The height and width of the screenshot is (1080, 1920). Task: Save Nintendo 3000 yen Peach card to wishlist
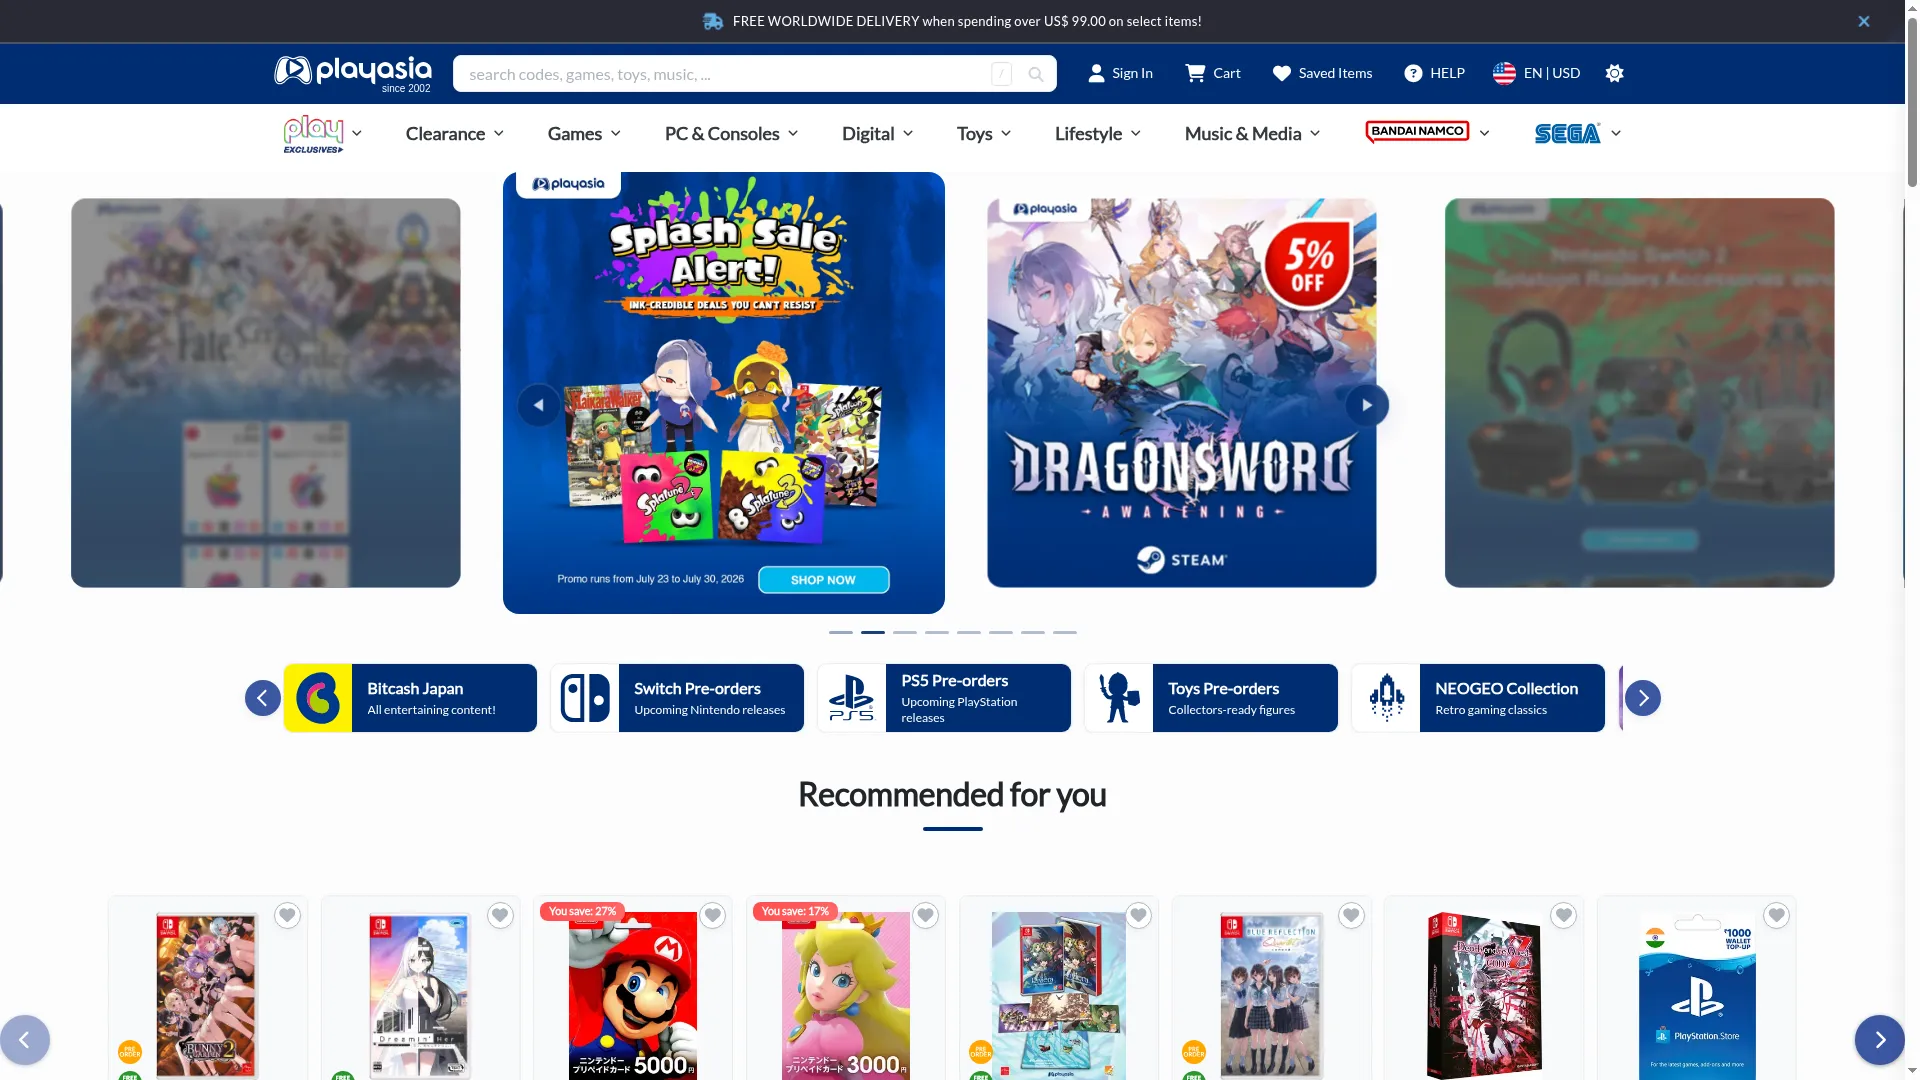pyautogui.click(x=925, y=915)
